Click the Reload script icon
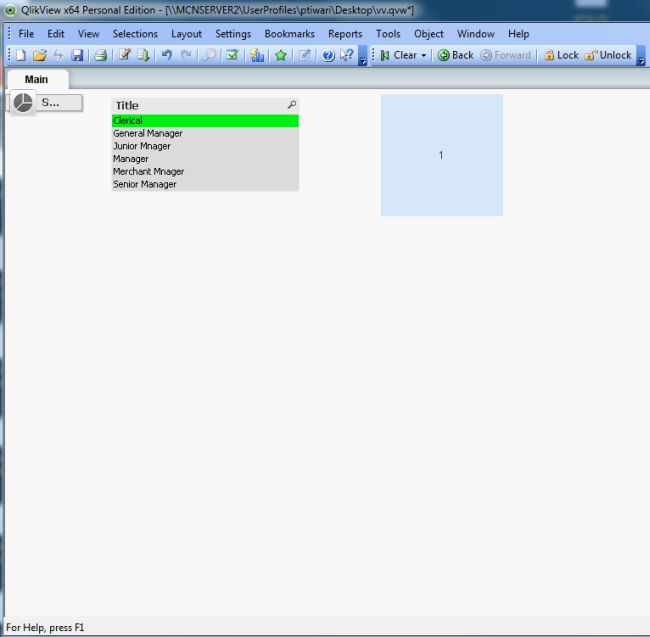Image resolution: width=650 pixels, height=637 pixels. 143,55
